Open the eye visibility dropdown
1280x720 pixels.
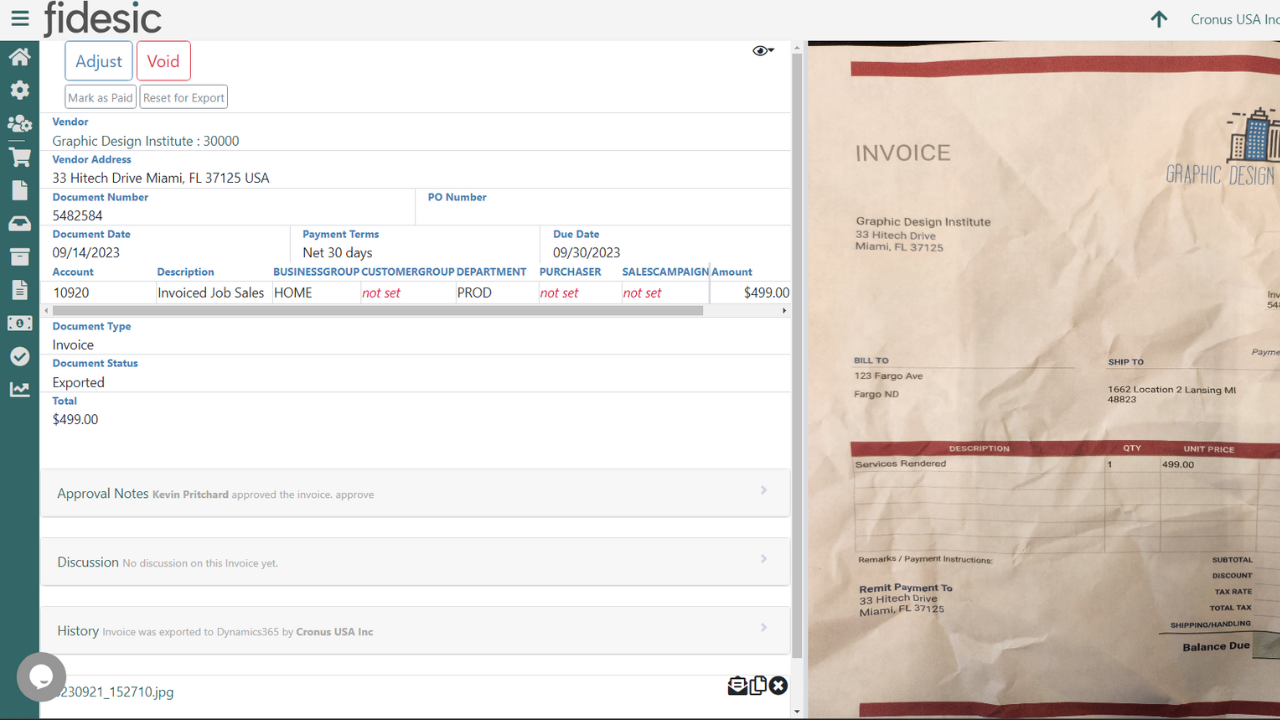763,51
